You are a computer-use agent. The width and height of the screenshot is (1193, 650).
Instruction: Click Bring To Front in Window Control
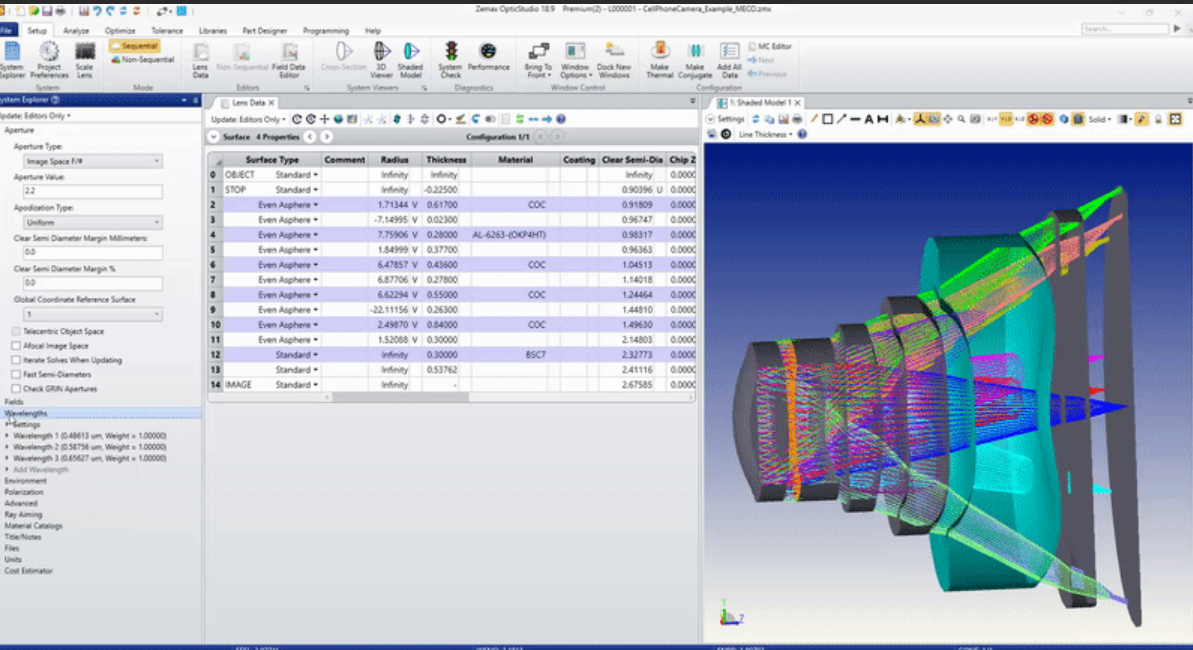point(538,60)
